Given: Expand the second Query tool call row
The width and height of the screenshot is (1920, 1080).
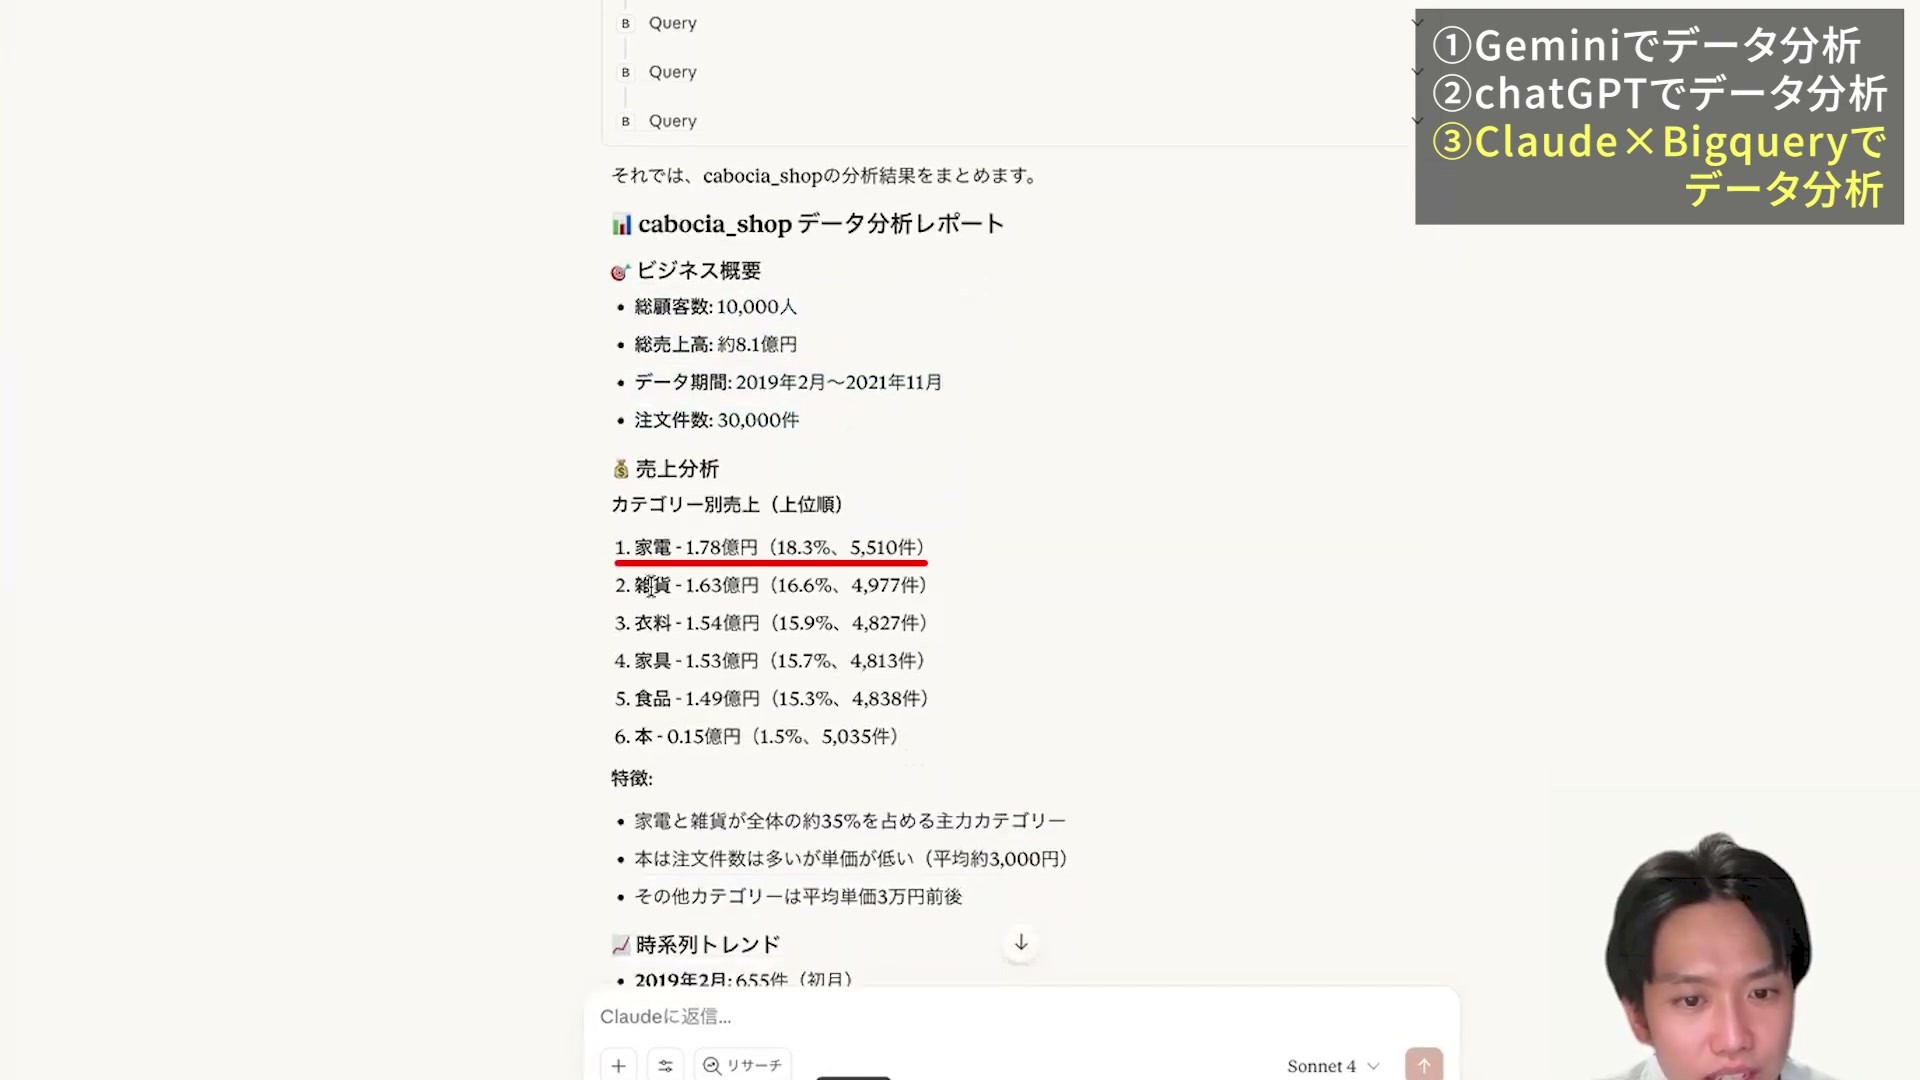Looking at the screenshot, I should point(1010,72).
